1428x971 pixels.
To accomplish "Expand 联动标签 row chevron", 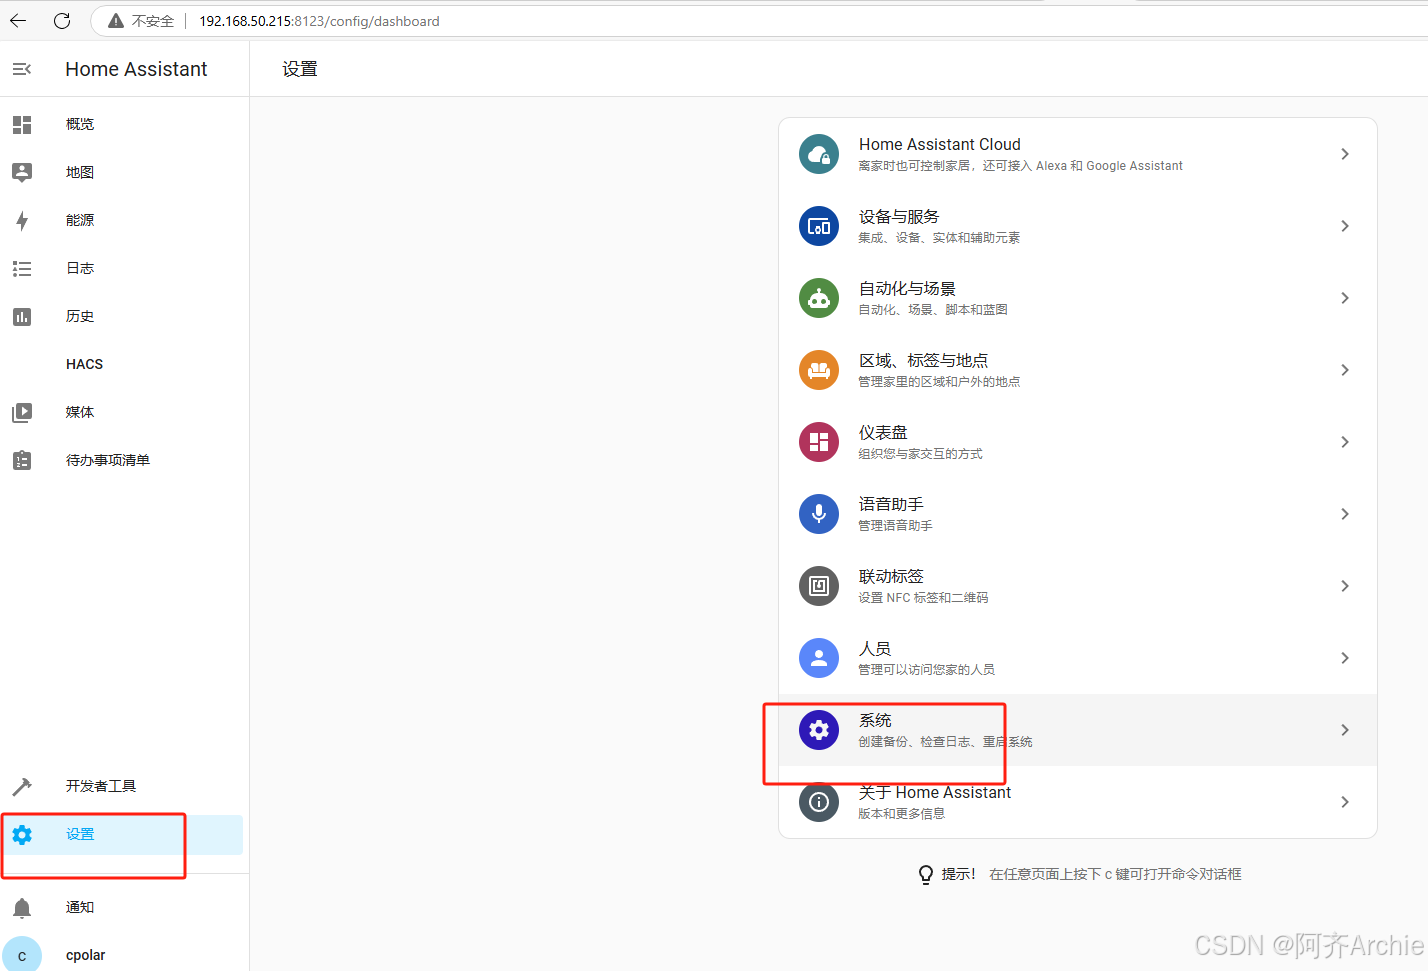I will click(x=1345, y=586).
